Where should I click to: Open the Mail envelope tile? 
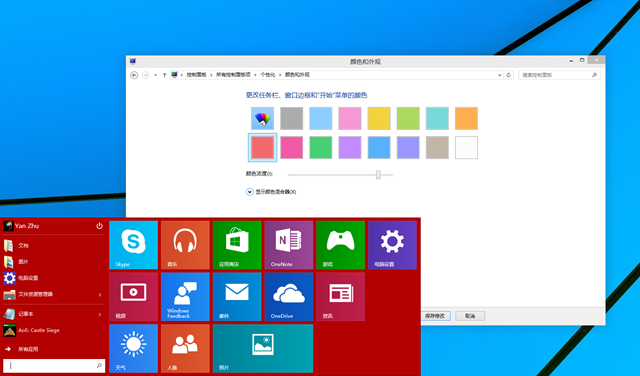click(x=237, y=297)
